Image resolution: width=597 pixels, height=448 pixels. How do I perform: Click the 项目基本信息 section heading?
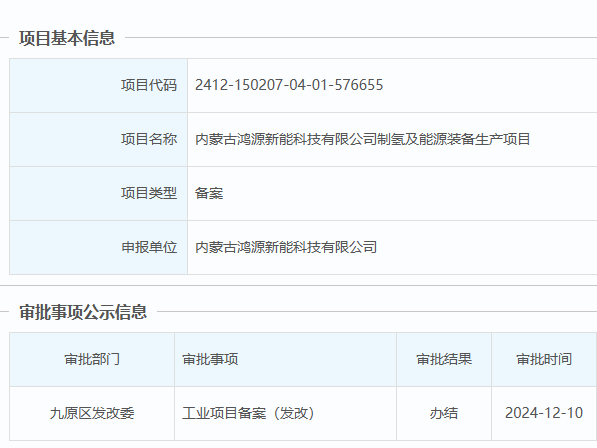67,38
